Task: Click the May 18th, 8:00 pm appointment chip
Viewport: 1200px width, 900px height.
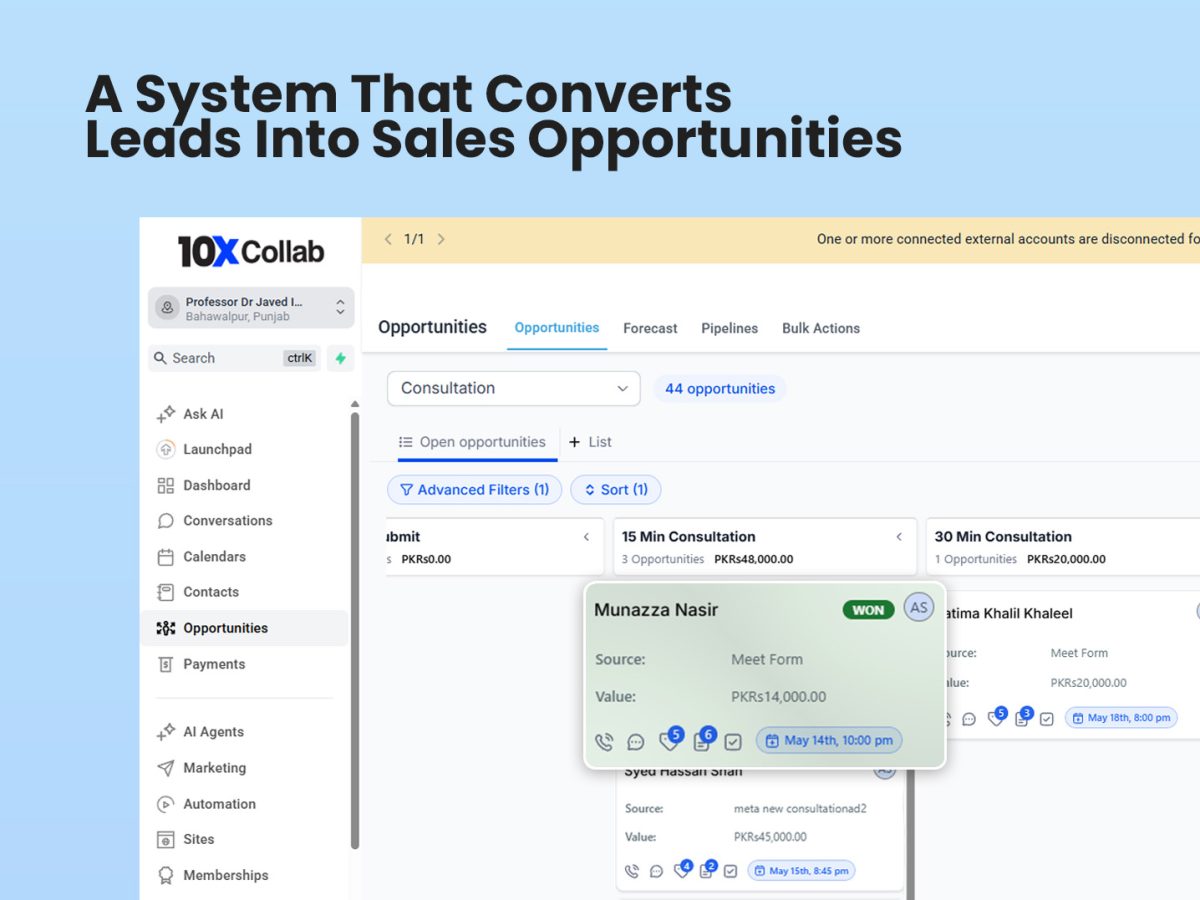Action: point(1121,718)
